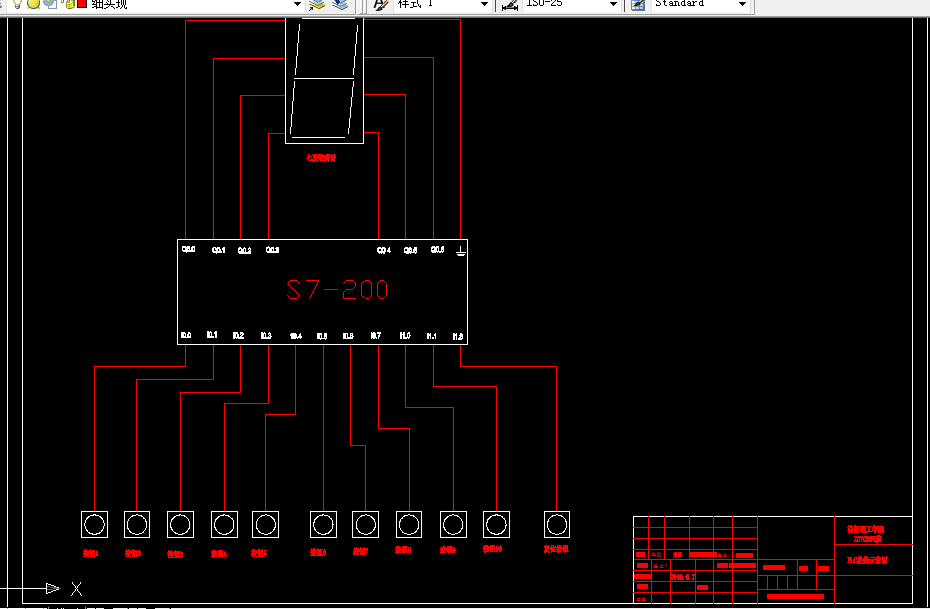Toggle the layer freeze sun icon
The image size is (930, 609).
pyautogui.click(x=34, y=4)
